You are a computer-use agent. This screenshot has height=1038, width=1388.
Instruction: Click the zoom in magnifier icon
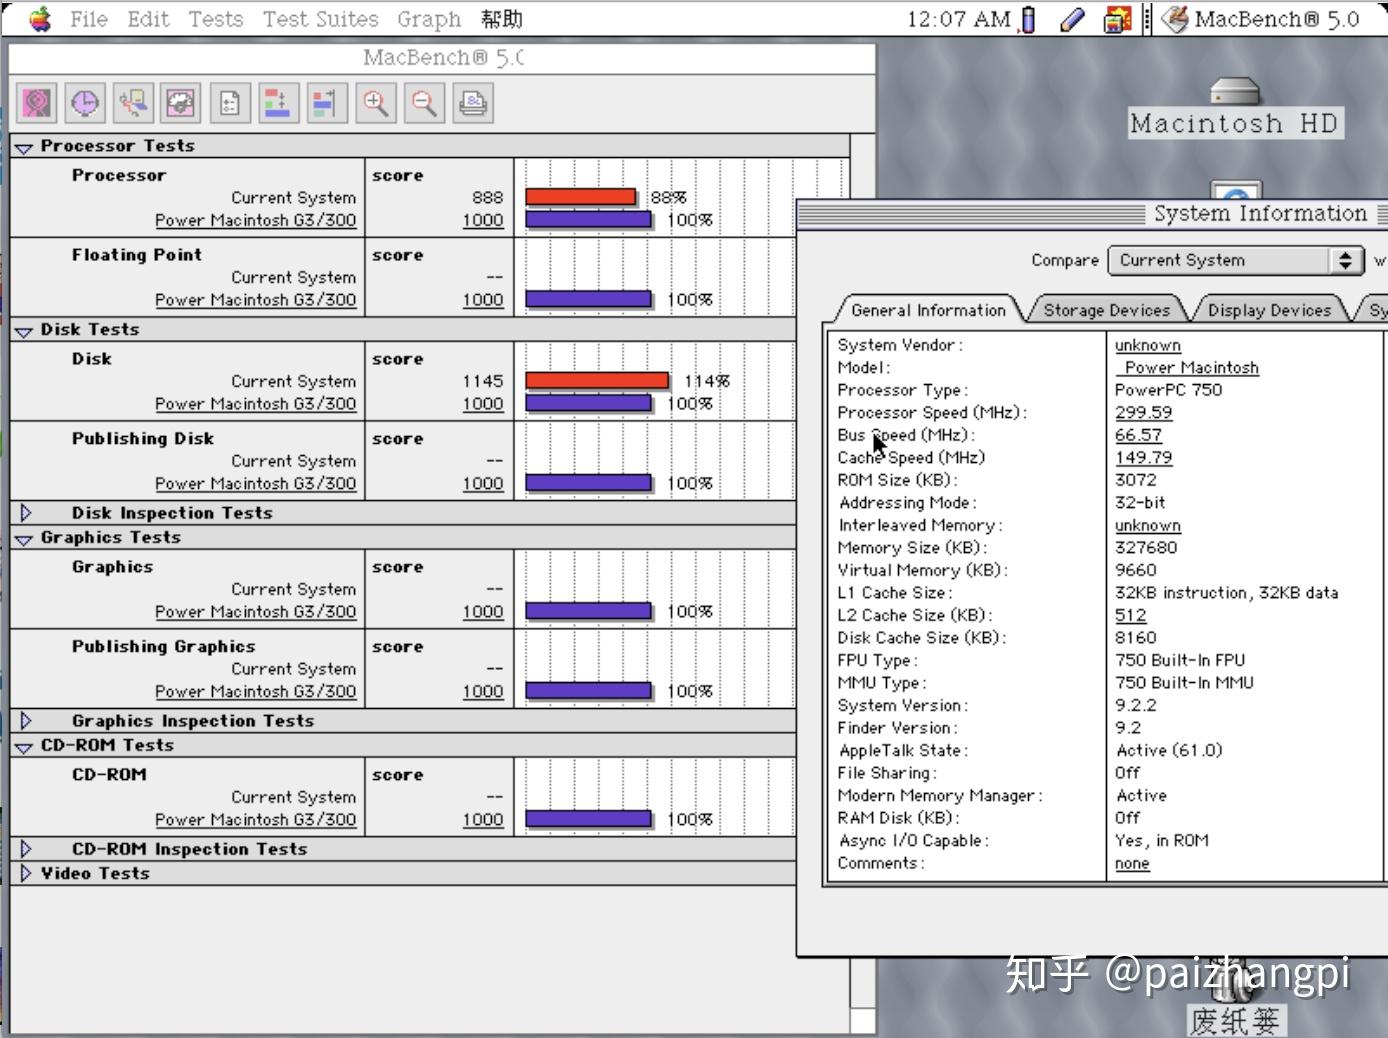tap(376, 103)
